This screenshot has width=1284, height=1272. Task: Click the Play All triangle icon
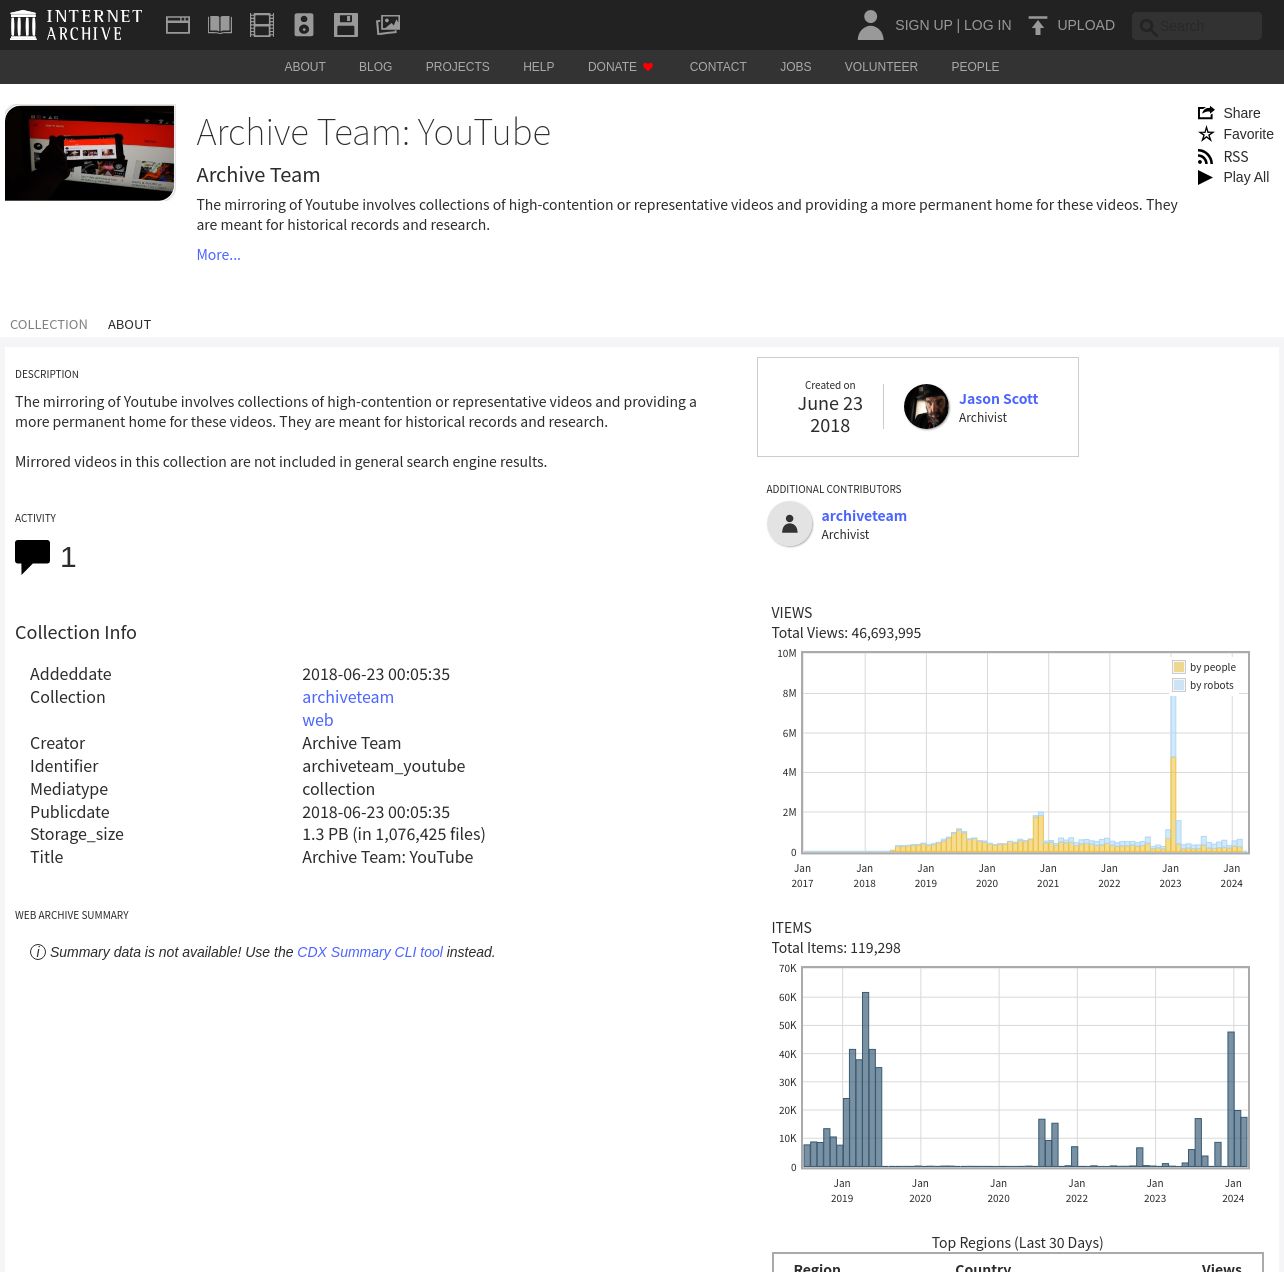(x=1205, y=177)
